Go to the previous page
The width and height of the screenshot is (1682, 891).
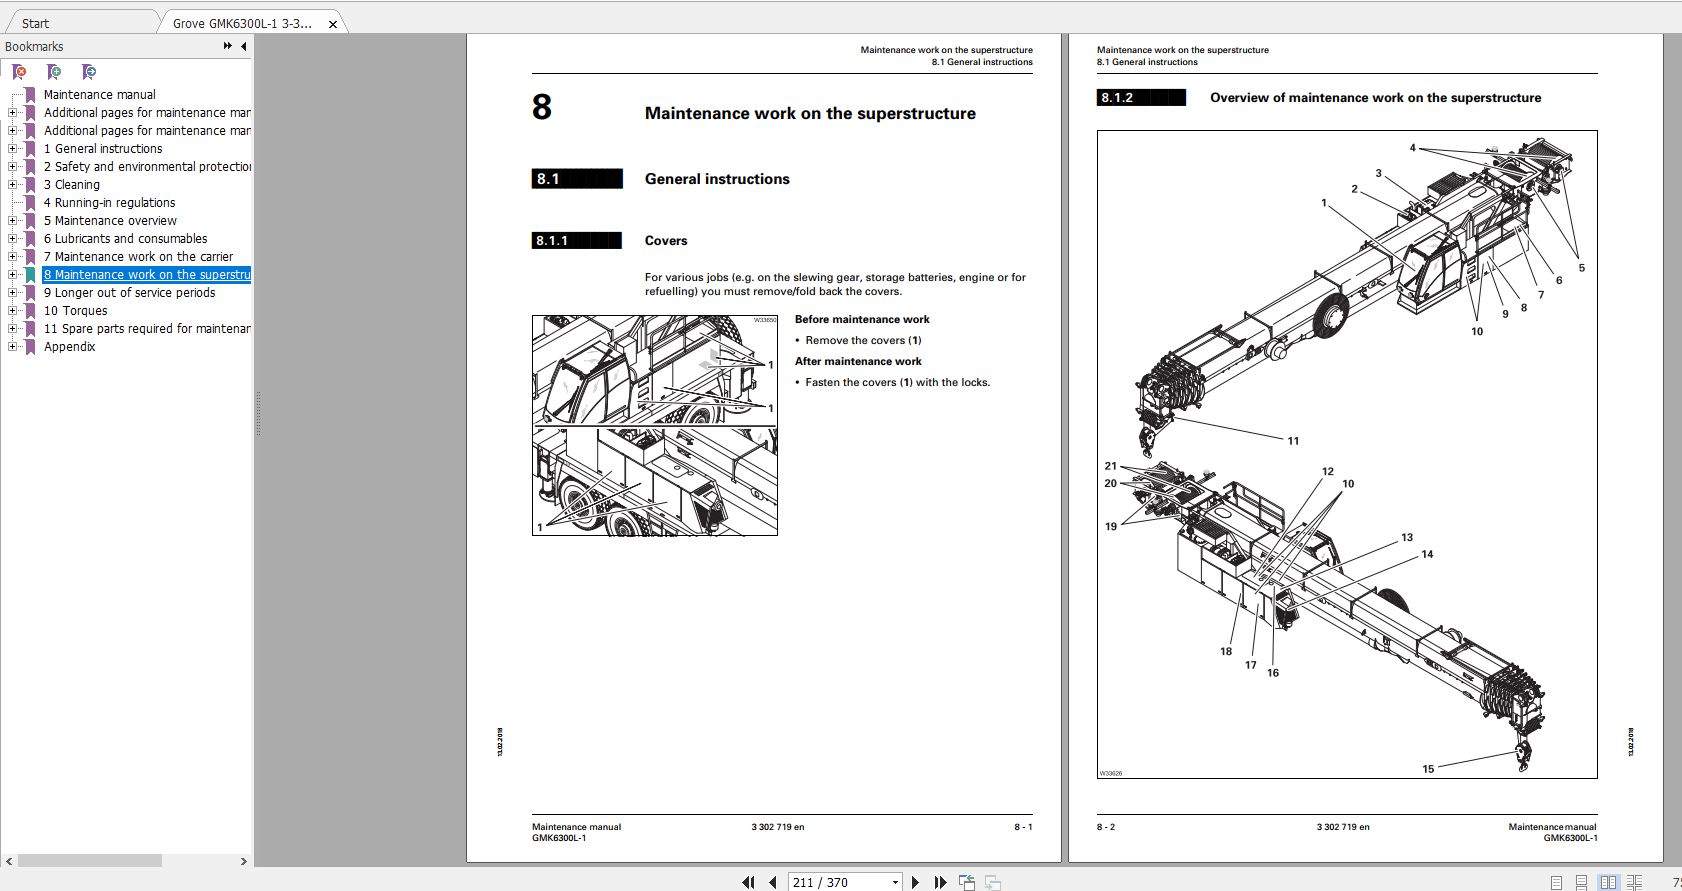773,882
